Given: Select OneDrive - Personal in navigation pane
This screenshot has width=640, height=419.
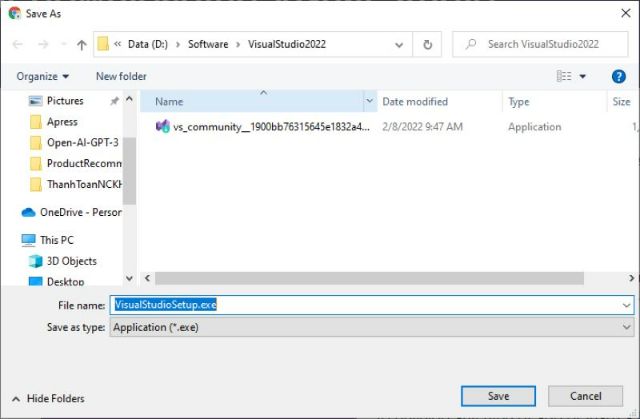Looking at the screenshot, I should [72, 212].
